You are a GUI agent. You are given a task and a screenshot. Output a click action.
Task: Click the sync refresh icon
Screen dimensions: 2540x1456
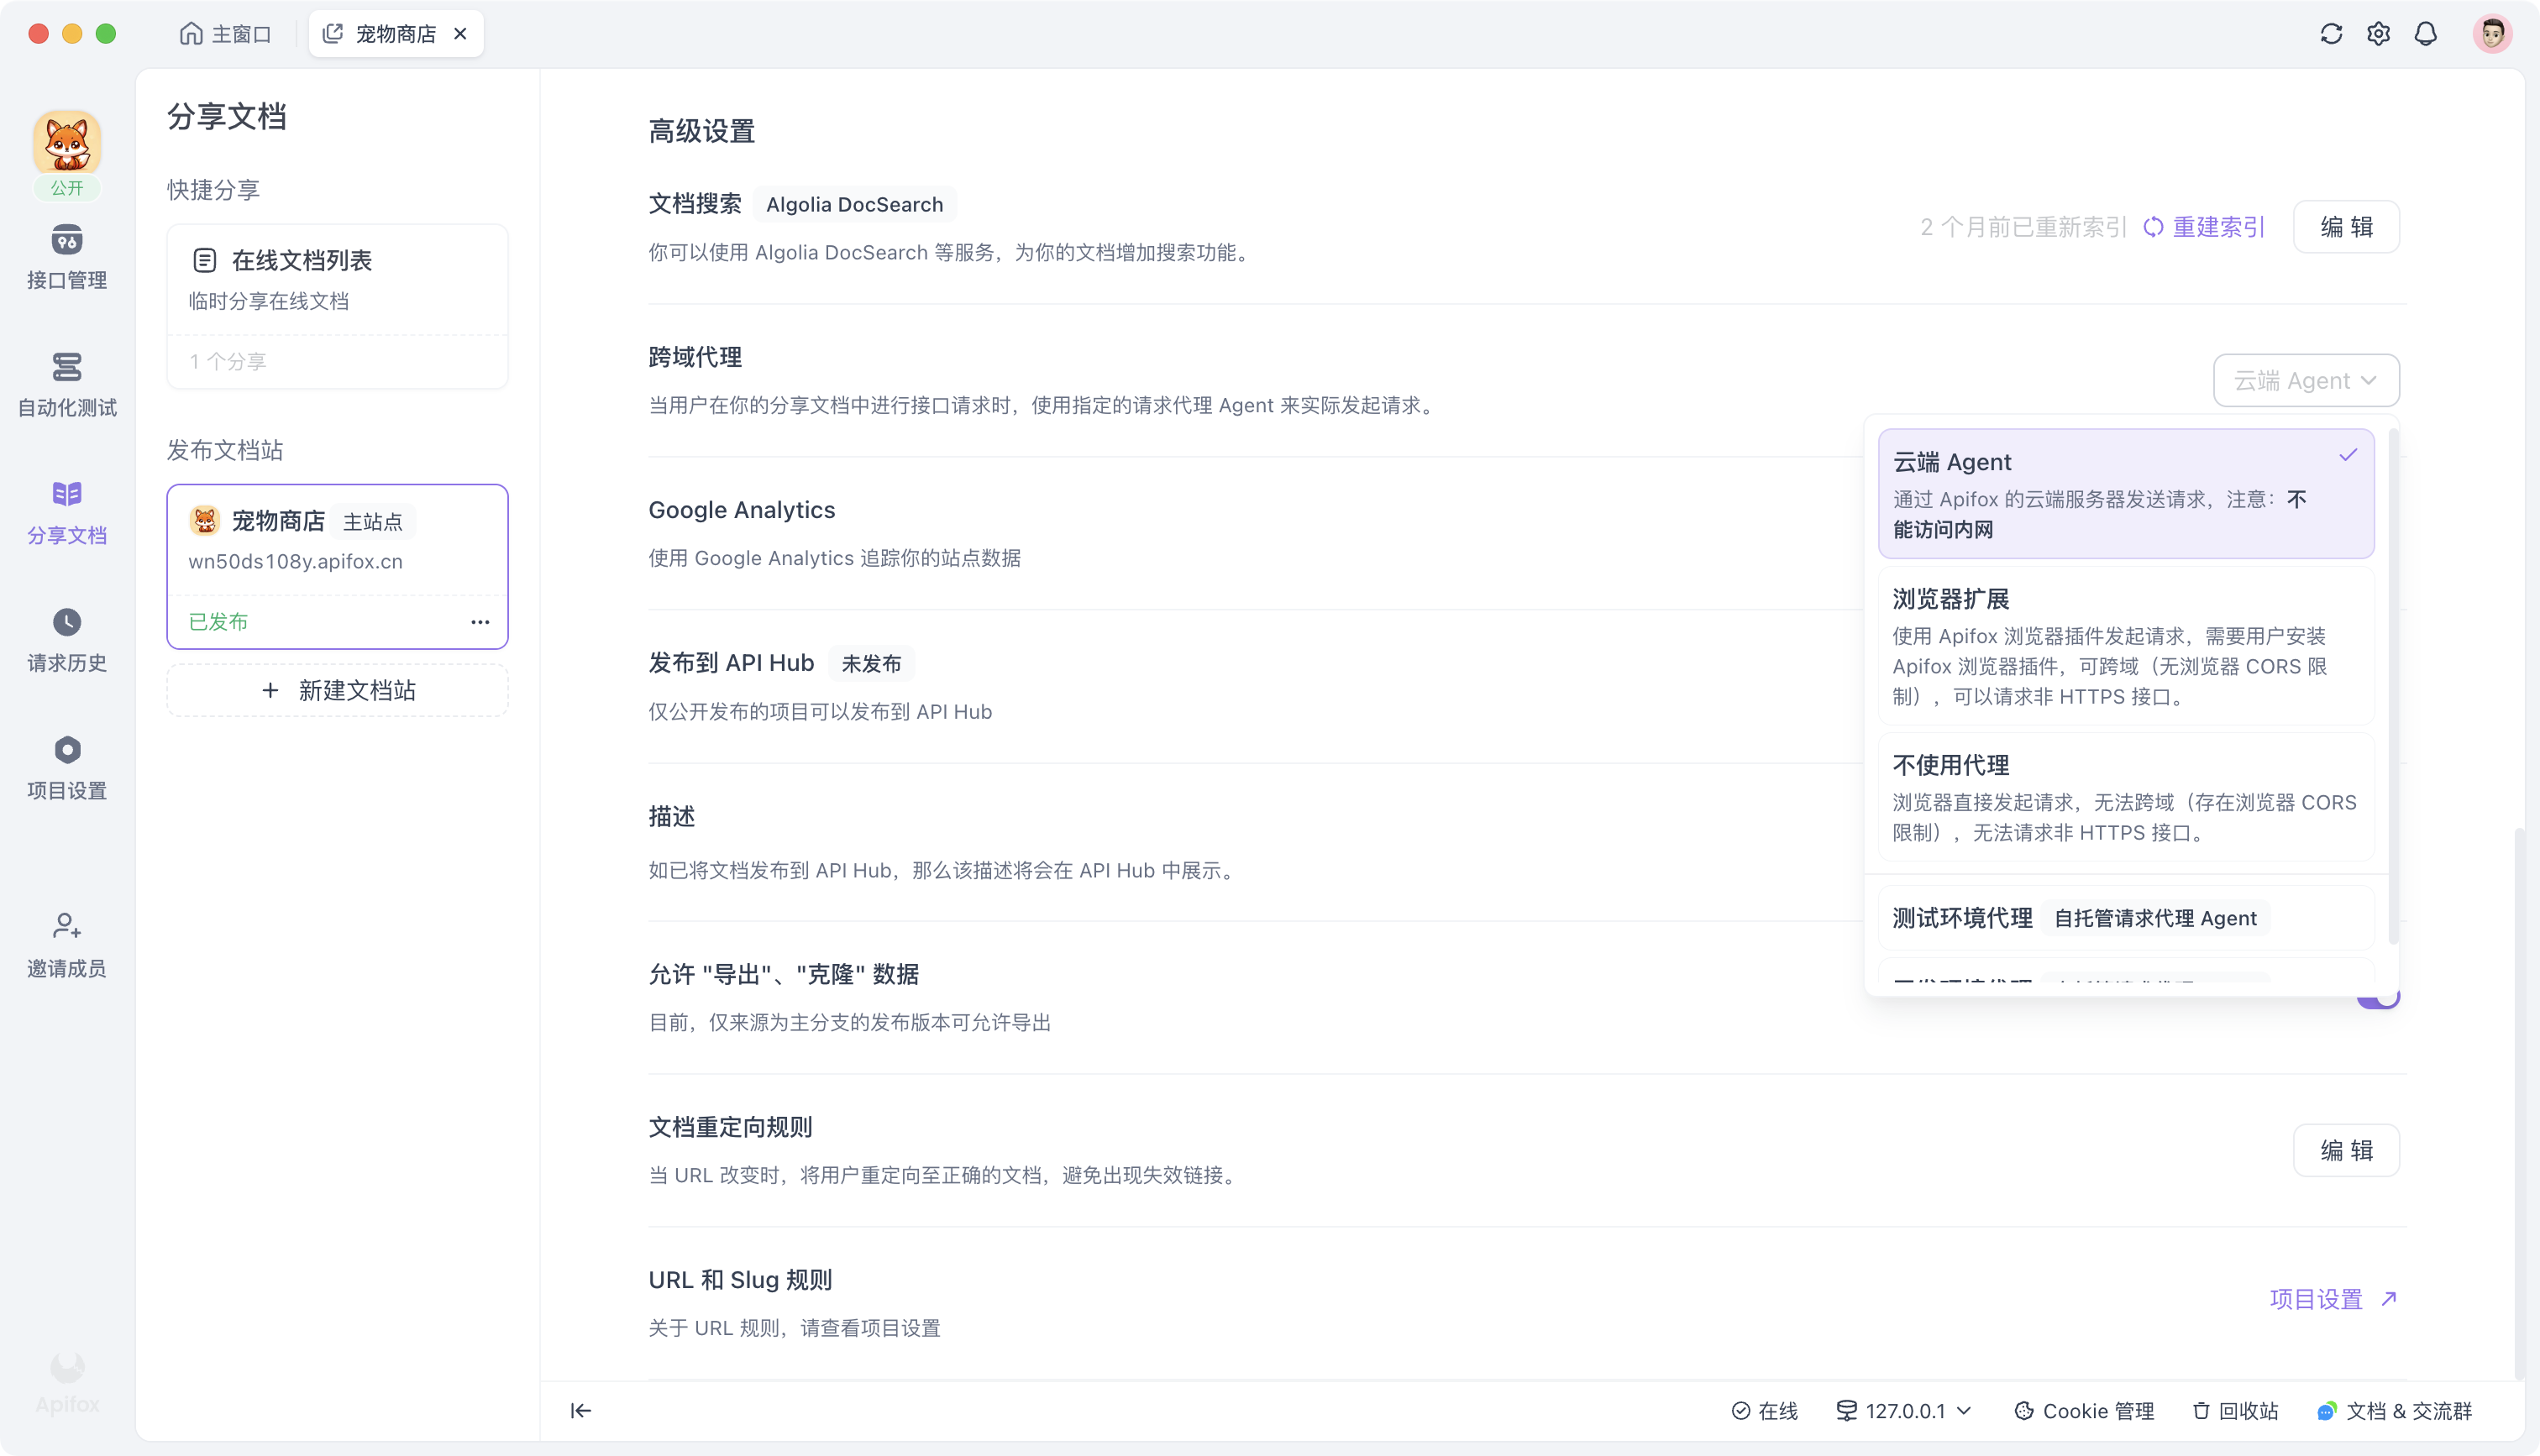pyautogui.click(x=2331, y=33)
